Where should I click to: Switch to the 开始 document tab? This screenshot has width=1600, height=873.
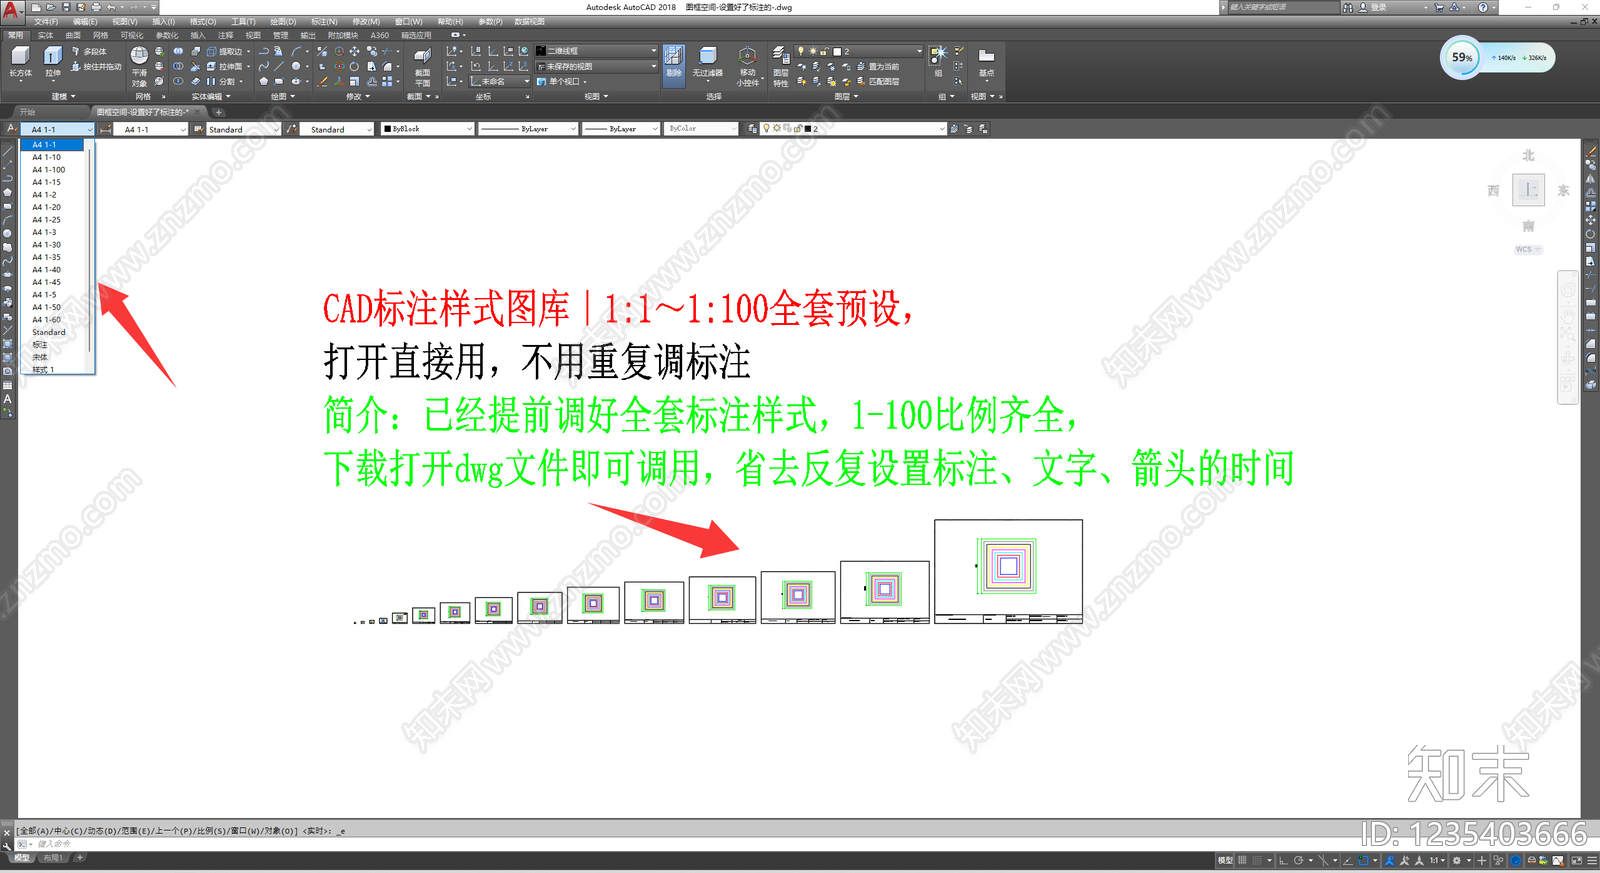tap(28, 112)
